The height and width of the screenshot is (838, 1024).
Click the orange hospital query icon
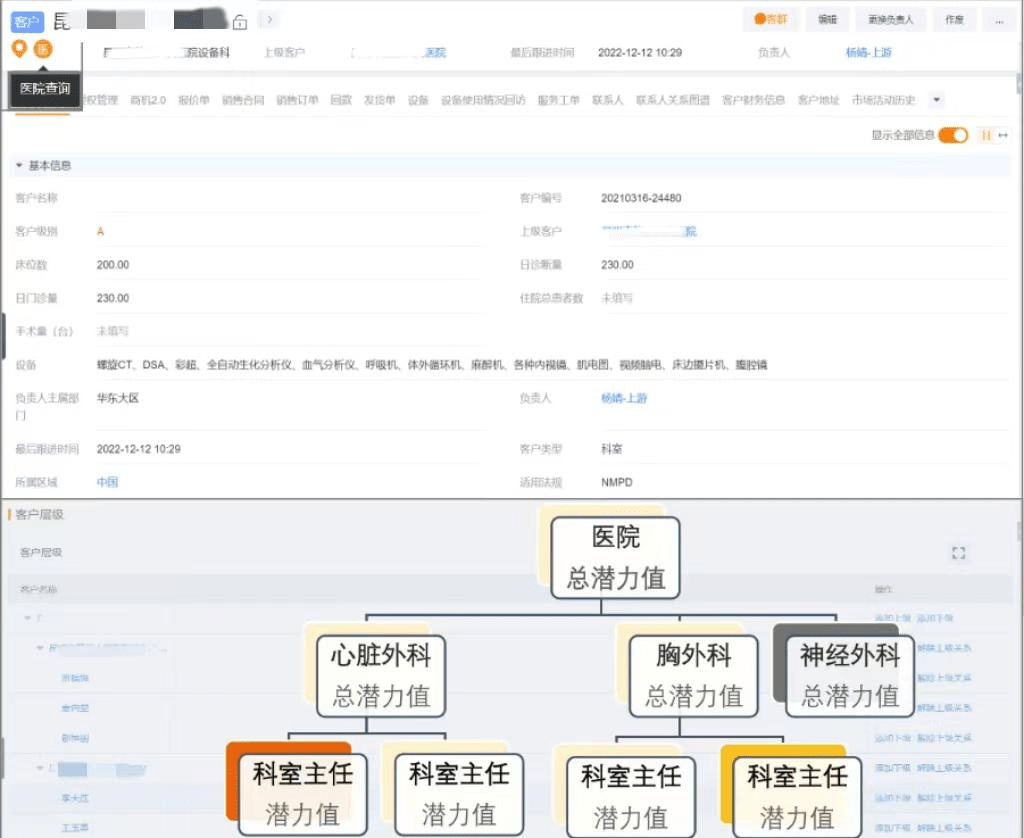(x=43, y=49)
